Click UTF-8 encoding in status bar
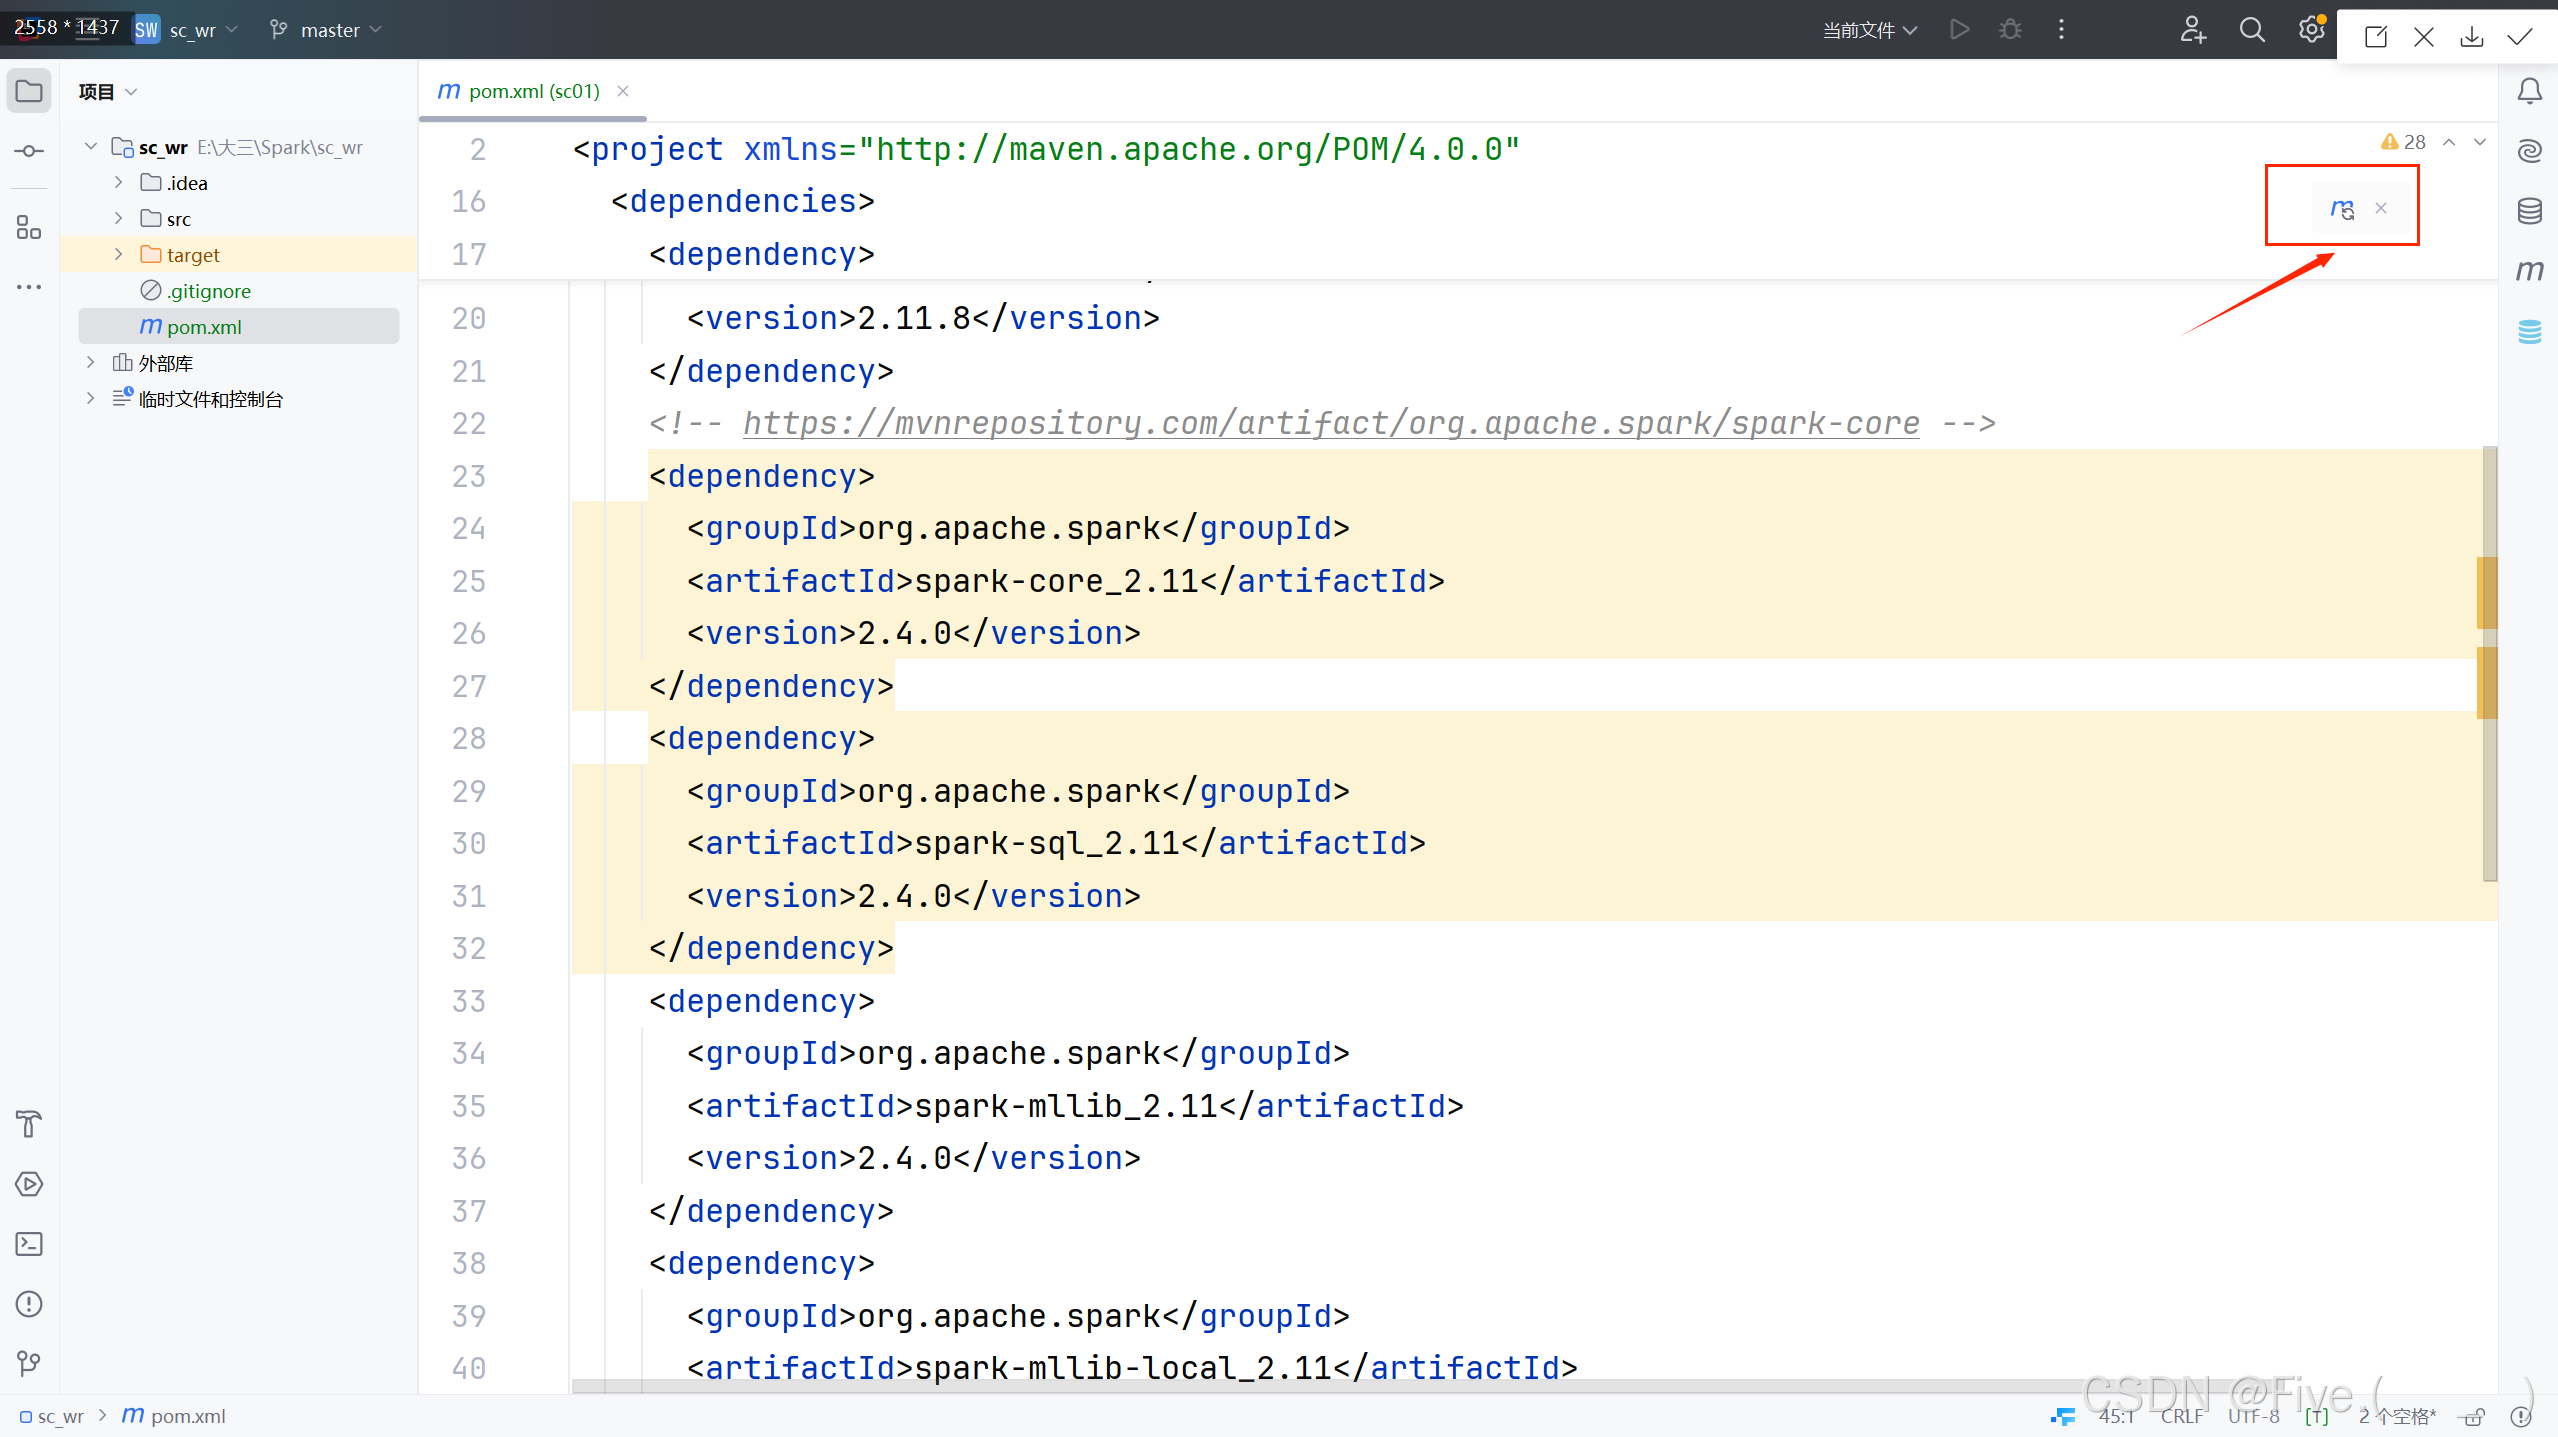Screen dimensions: 2558x1437 click(x=2253, y=1416)
